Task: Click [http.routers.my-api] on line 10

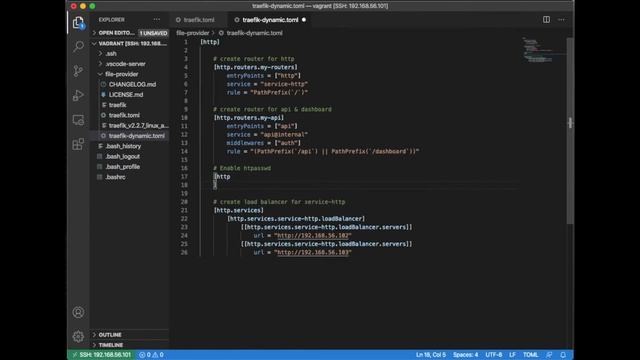Action: 249,118
